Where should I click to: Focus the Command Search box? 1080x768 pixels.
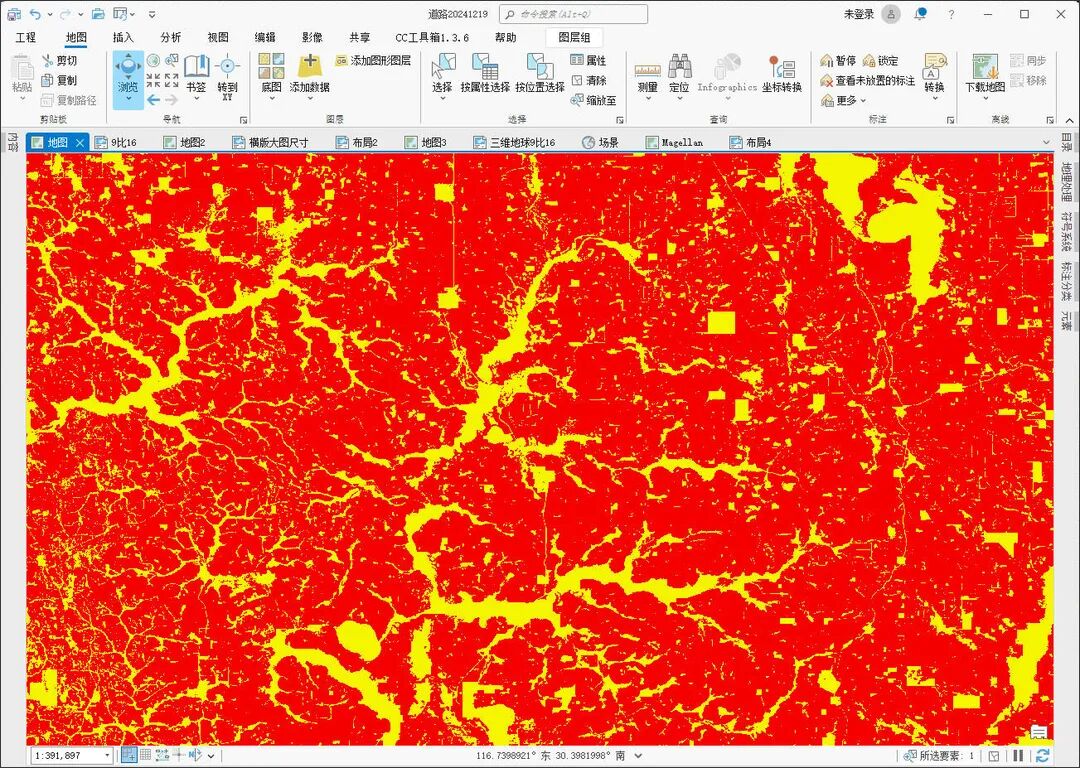pyautogui.click(x=573, y=14)
